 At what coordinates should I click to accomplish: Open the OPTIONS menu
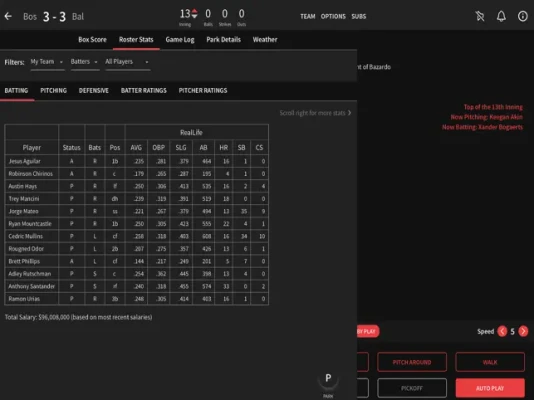coord(333,16)
